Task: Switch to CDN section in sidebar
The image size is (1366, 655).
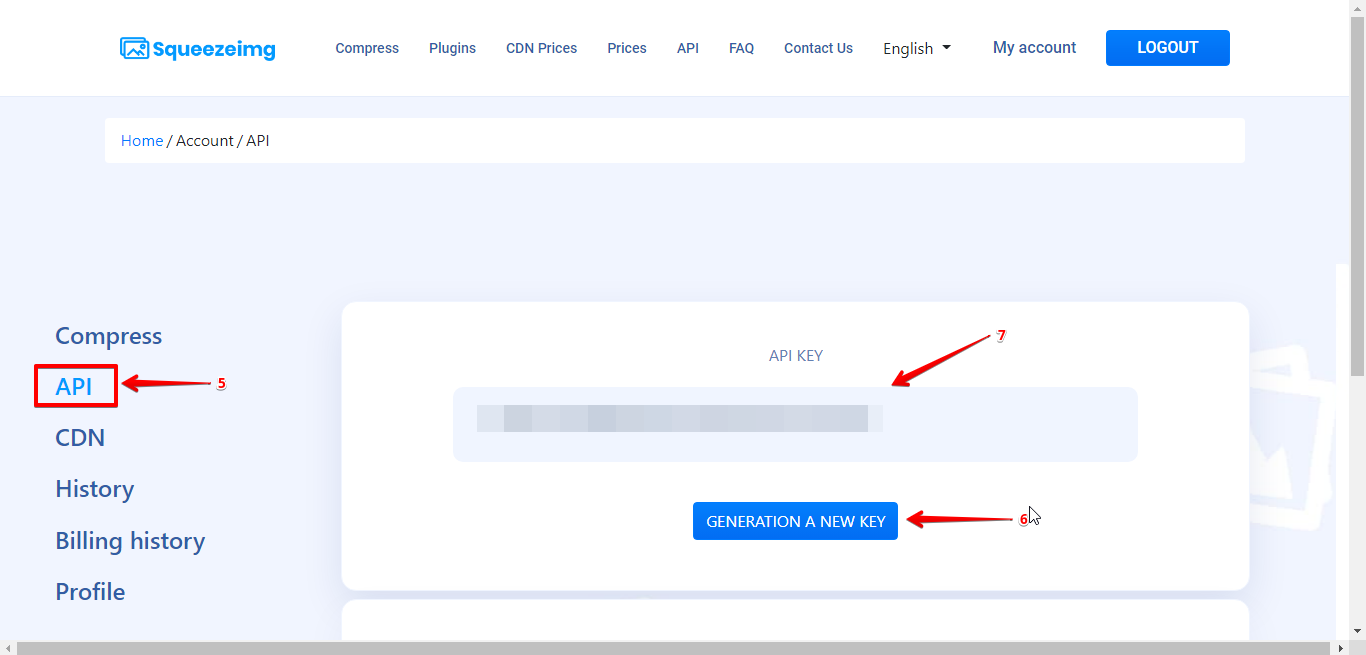Action: click(x=80, y=438)
